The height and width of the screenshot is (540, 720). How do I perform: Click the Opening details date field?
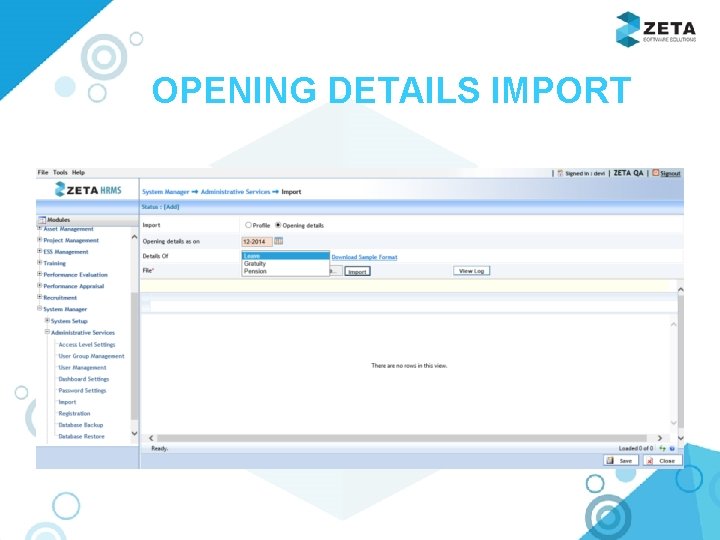257,242
